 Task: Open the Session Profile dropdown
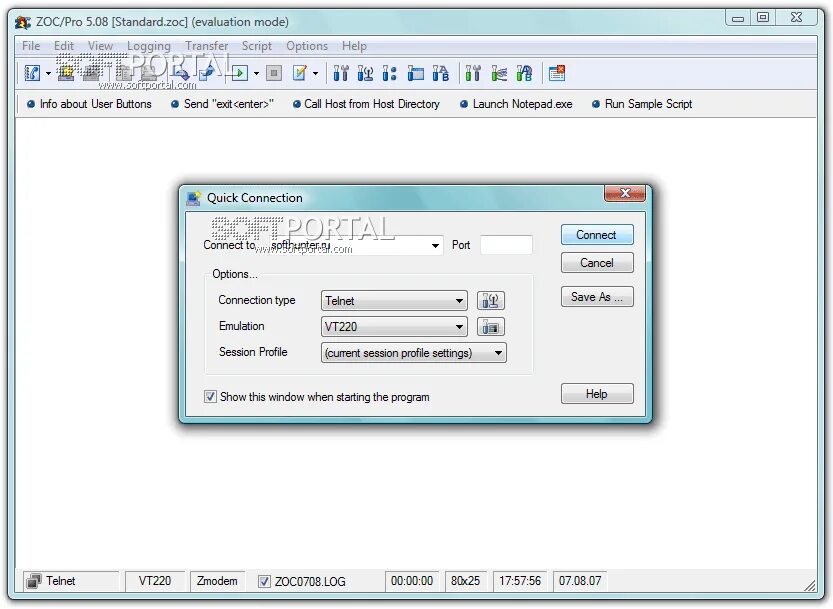click(x=413, y=353)
